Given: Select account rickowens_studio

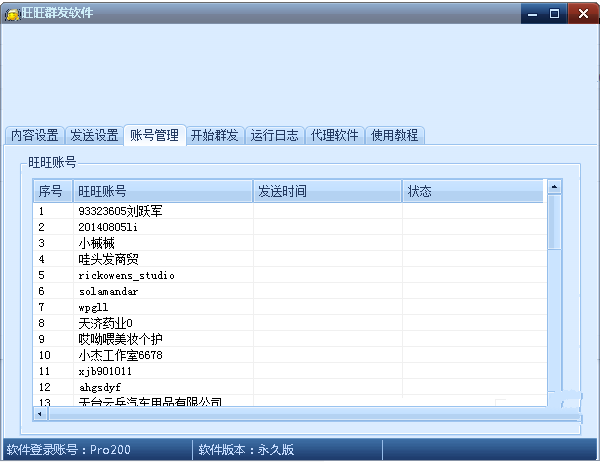Looking at the screenshot, I should pos(126,276).
